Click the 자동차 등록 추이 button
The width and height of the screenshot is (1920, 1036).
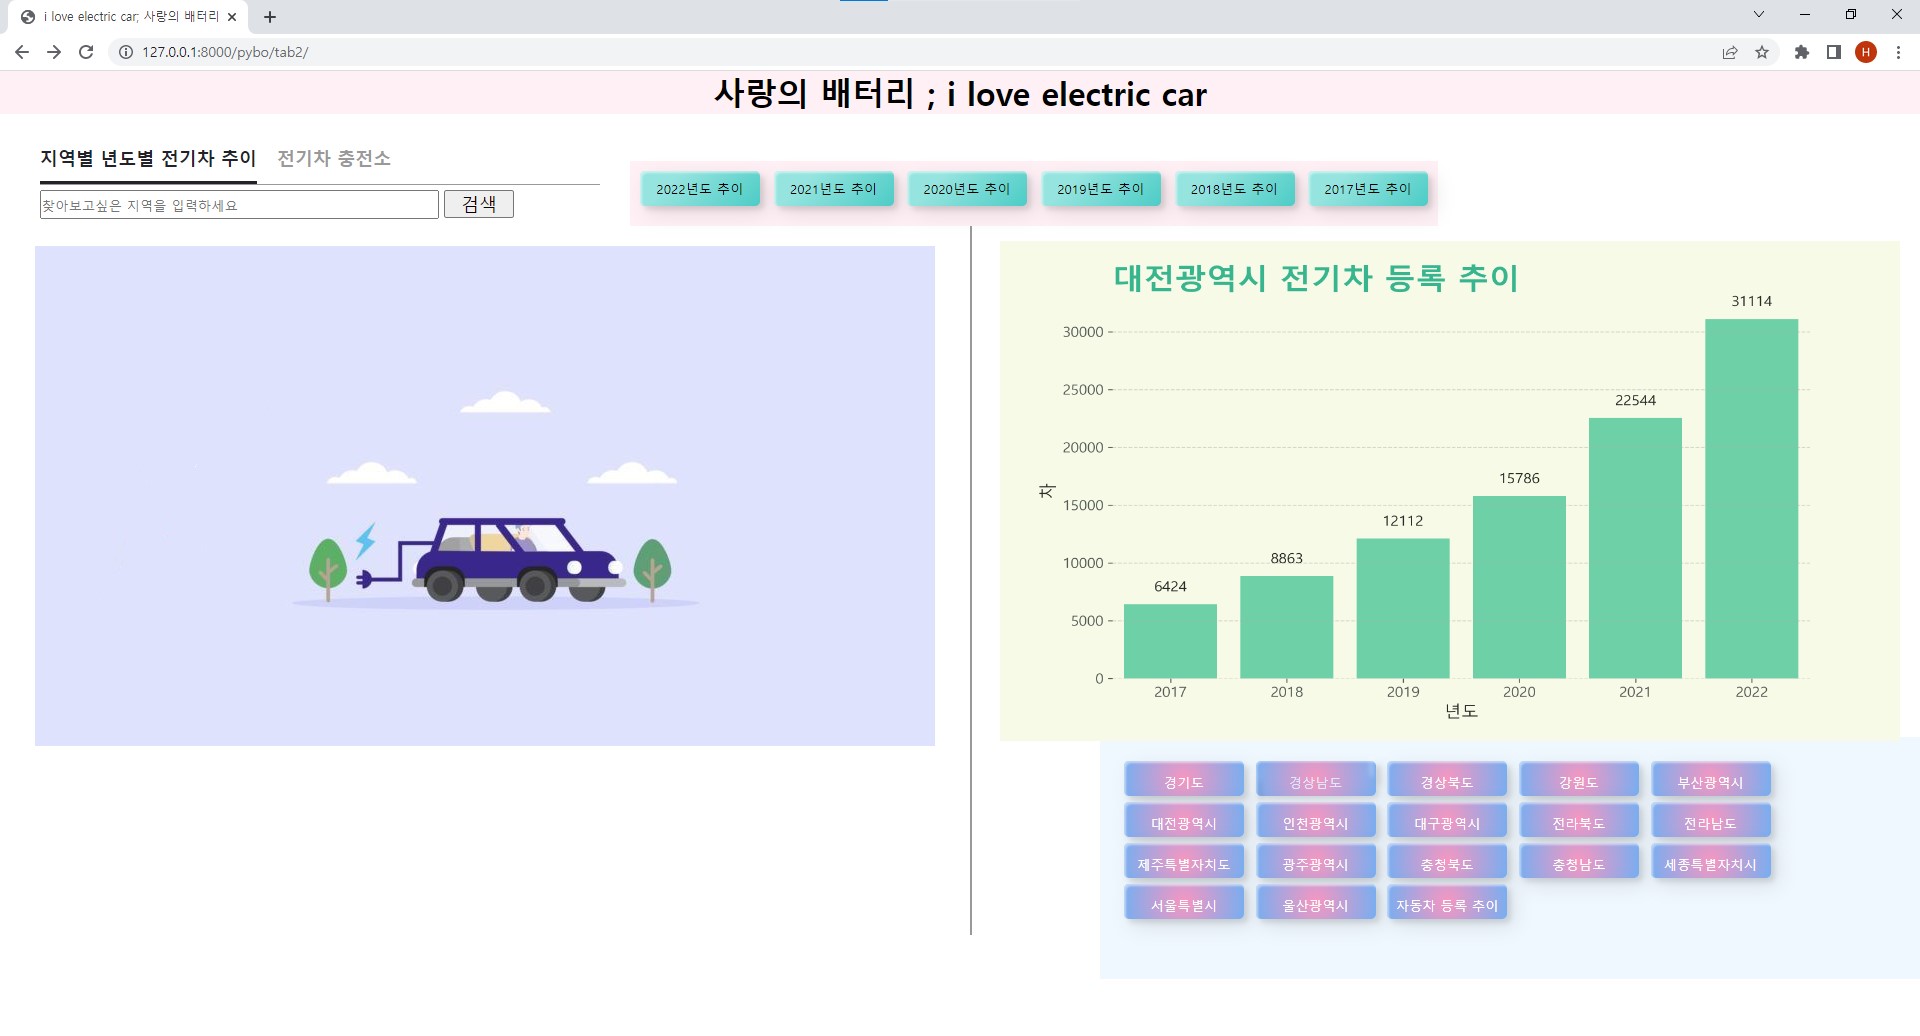[1446, 903]
